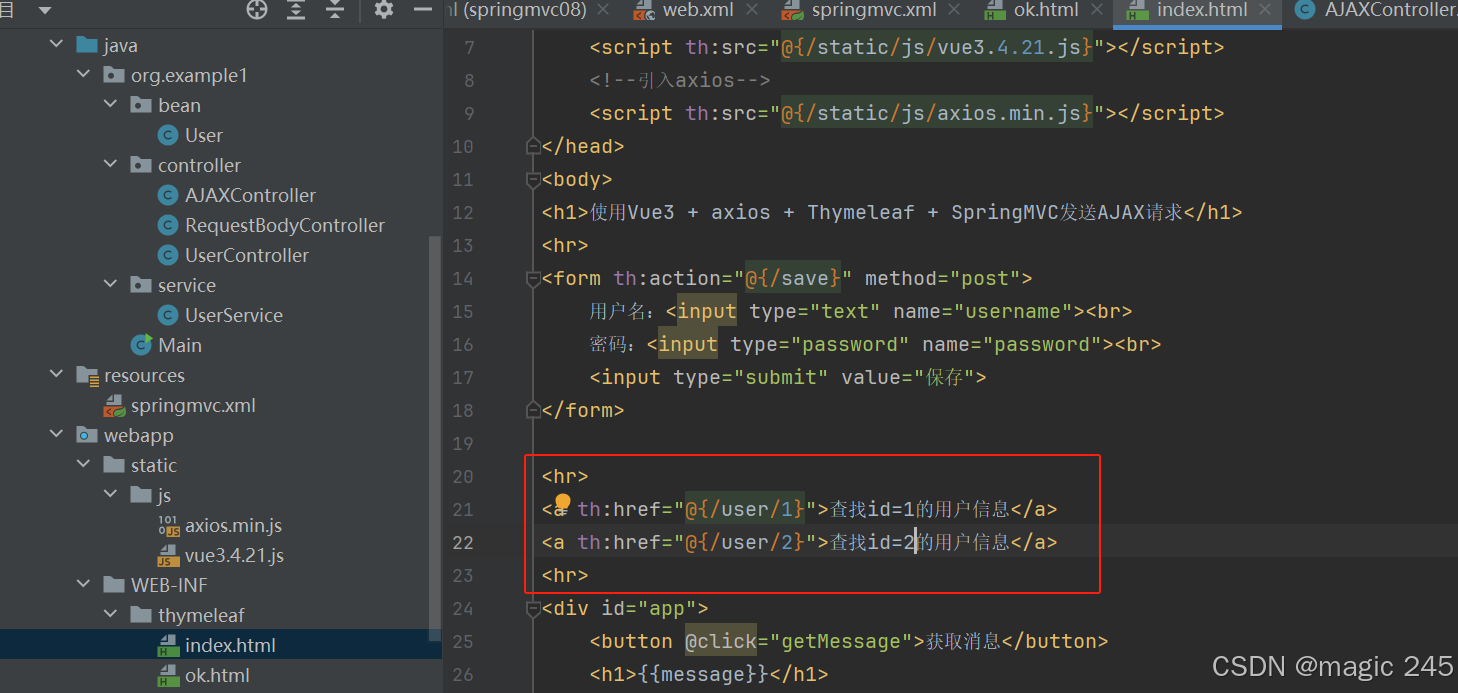The image size is (1458, 693).
Task: Collapse the java folder
Action: (56, 45)
